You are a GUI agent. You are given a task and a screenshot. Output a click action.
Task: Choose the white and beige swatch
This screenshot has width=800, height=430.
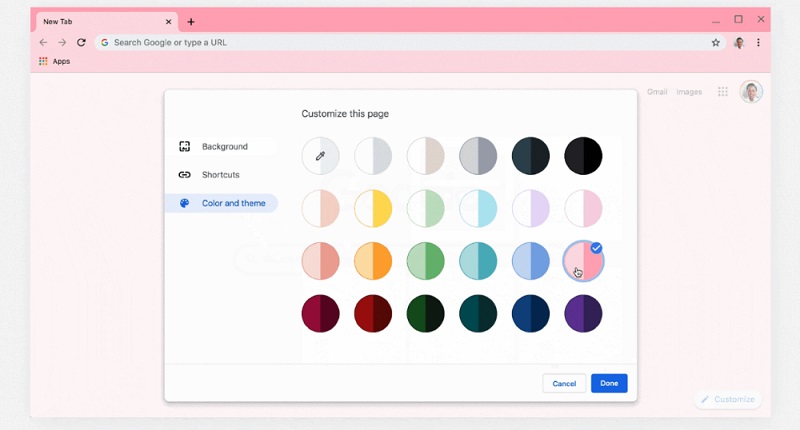(426, 156)
